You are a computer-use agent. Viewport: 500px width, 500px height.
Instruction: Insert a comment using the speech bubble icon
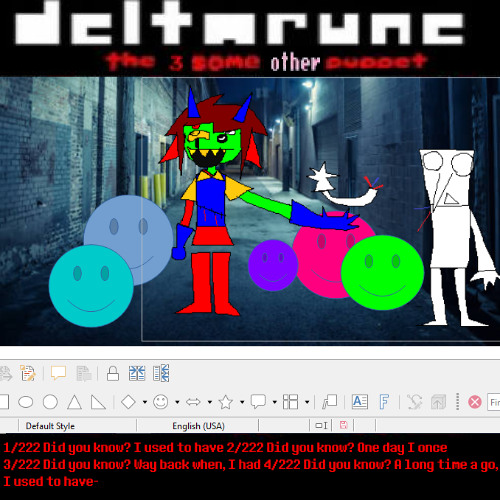point(58,373)
